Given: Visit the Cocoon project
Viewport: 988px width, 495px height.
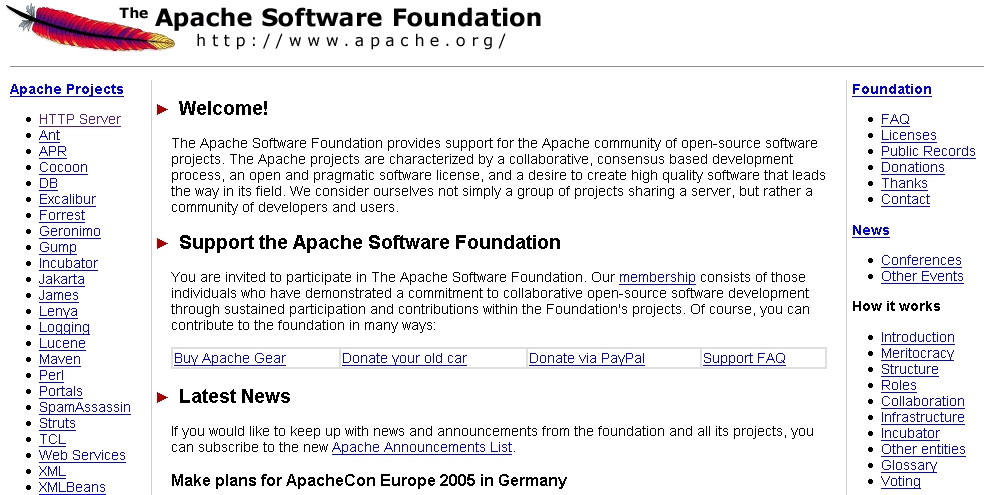Looking at the screenshot, I should [63, 168].
